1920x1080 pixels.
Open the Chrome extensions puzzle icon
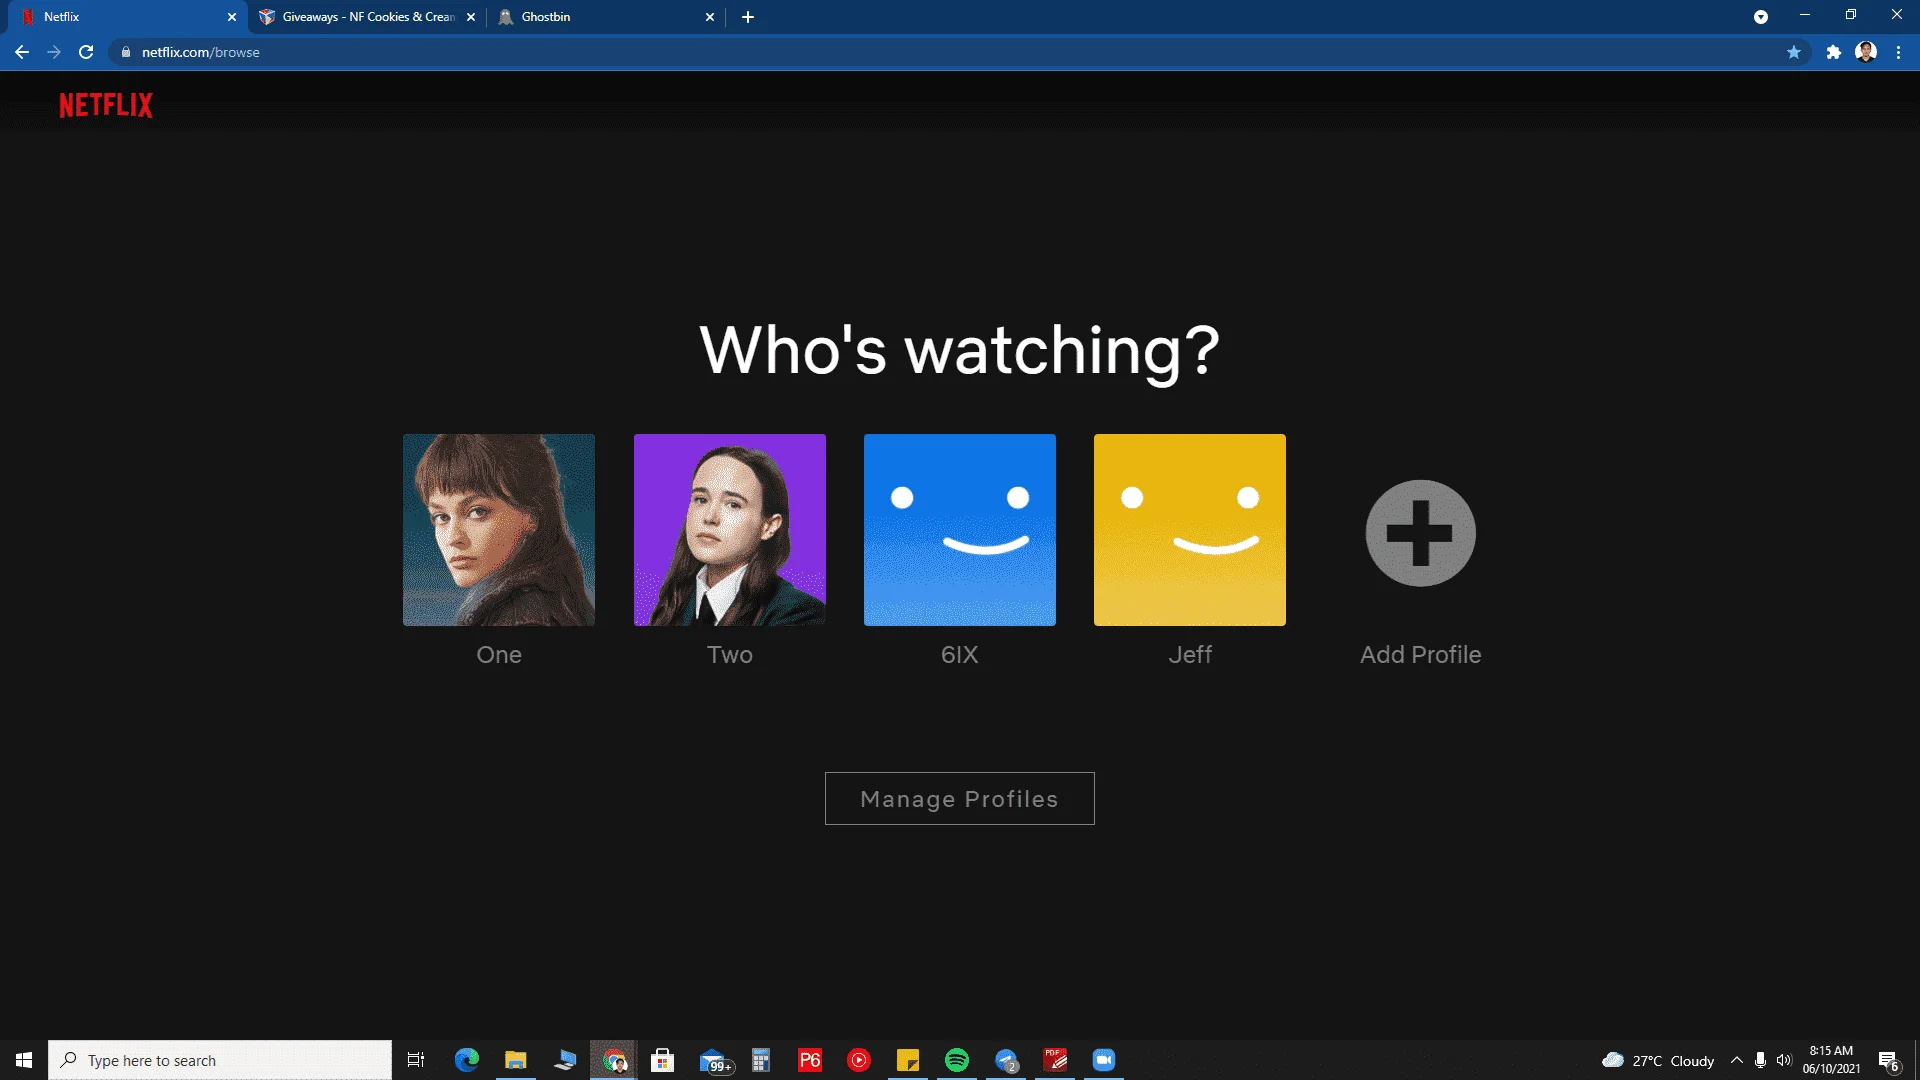click(1833, 52)
